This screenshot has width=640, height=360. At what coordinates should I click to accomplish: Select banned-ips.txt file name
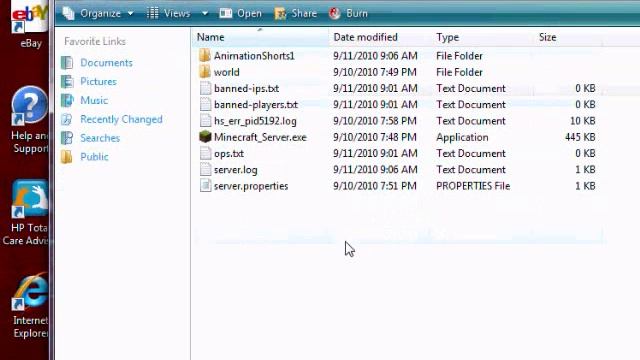[246, 89]
